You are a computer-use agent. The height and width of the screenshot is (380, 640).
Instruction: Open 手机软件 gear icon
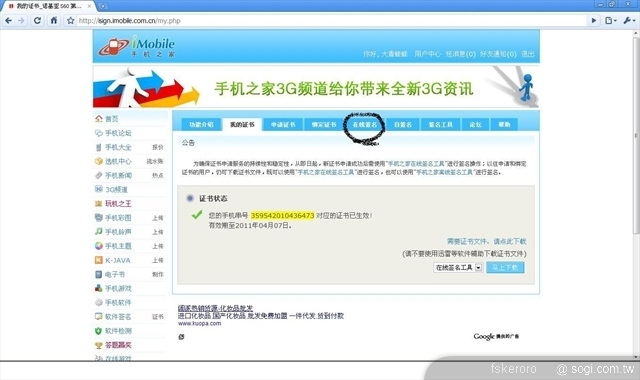click(98, 302)
